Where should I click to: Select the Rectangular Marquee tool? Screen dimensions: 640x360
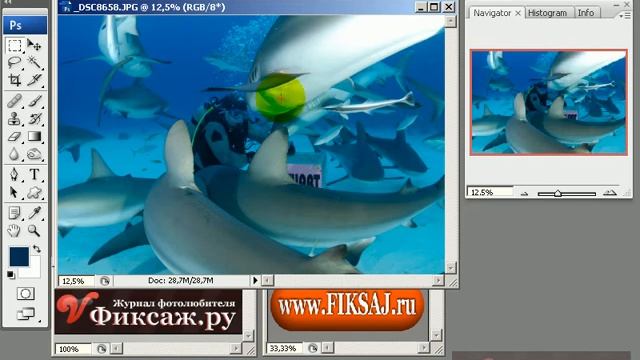(x=15, y=45)
